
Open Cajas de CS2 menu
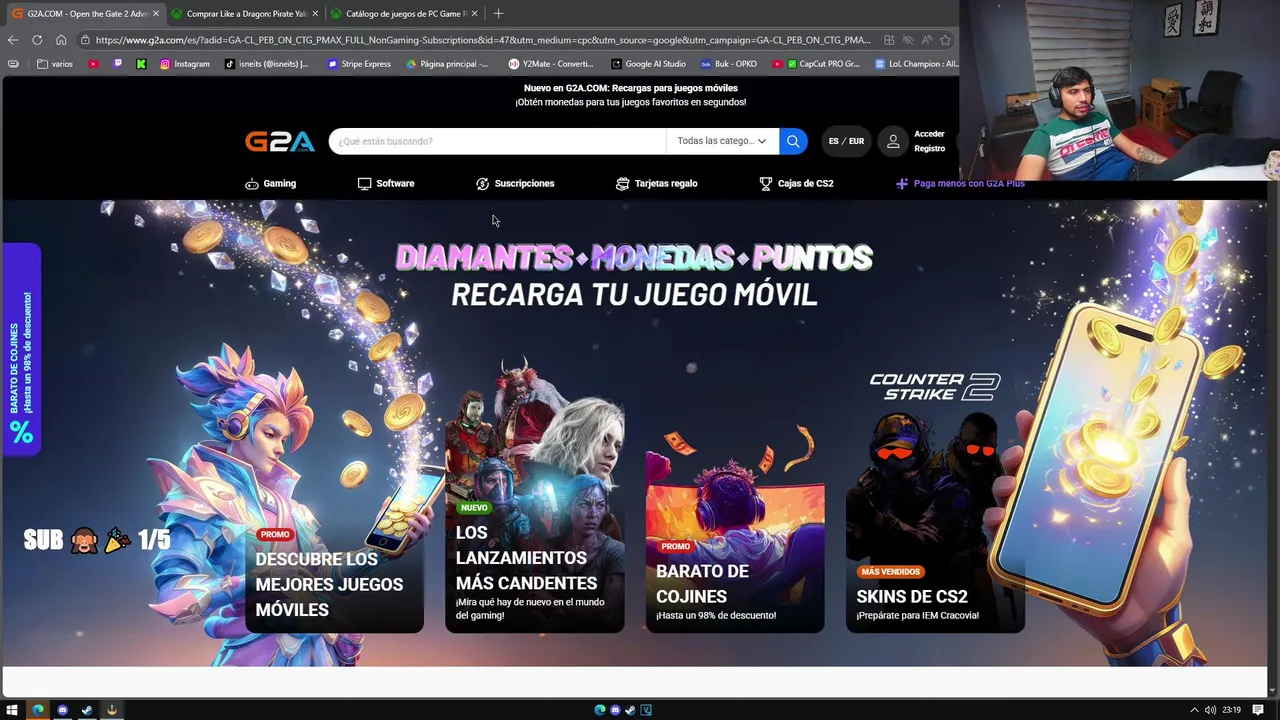coord(796,184)
